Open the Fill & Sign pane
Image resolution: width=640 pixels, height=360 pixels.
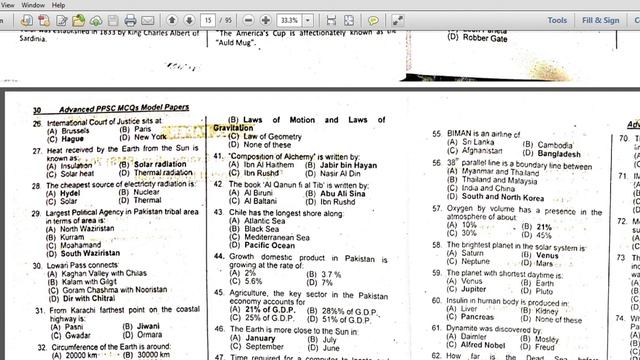pos(600,20)
